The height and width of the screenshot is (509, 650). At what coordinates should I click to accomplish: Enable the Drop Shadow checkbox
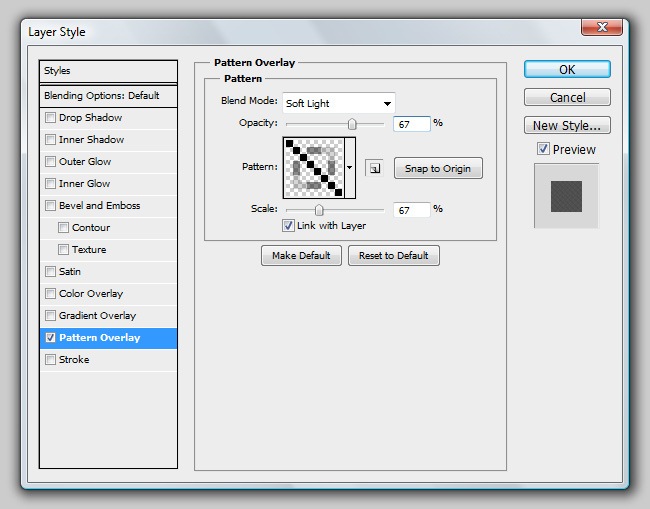(51, 118)
